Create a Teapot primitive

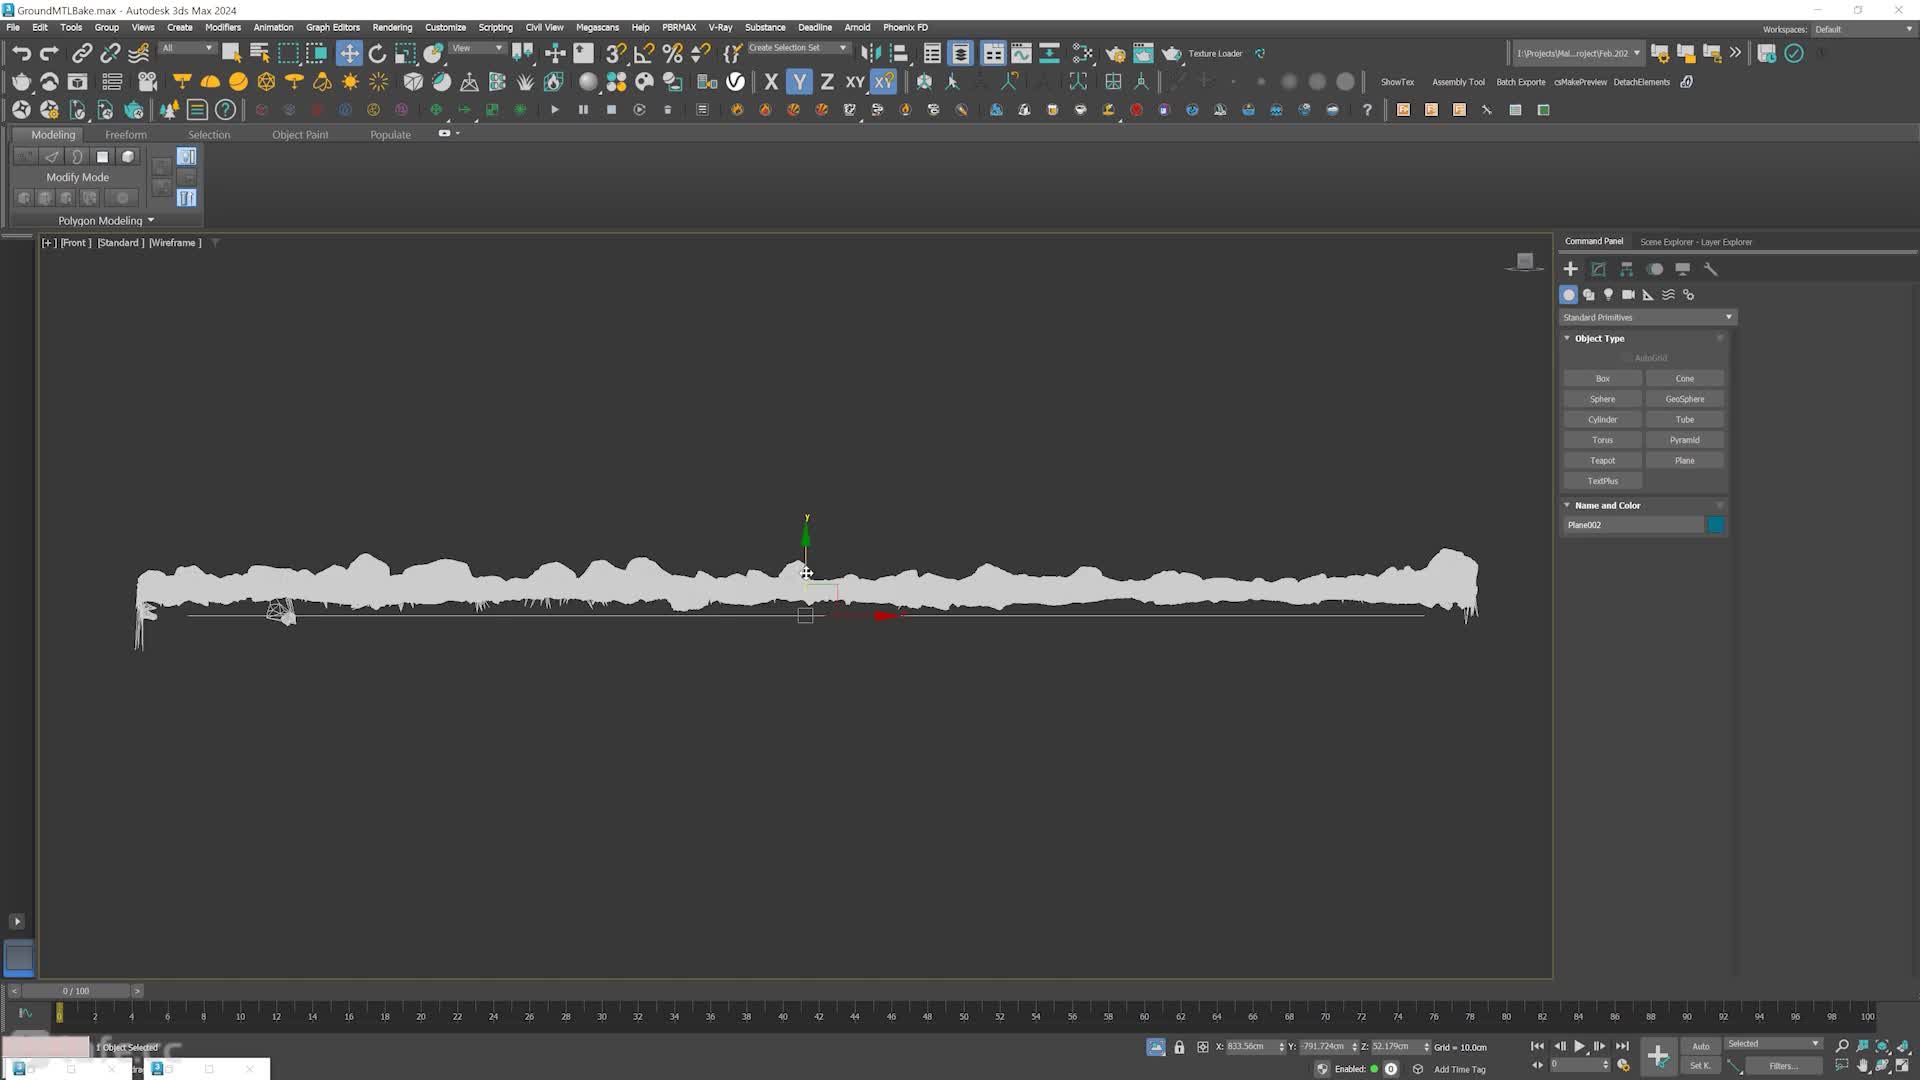(x=1603, y=461)
